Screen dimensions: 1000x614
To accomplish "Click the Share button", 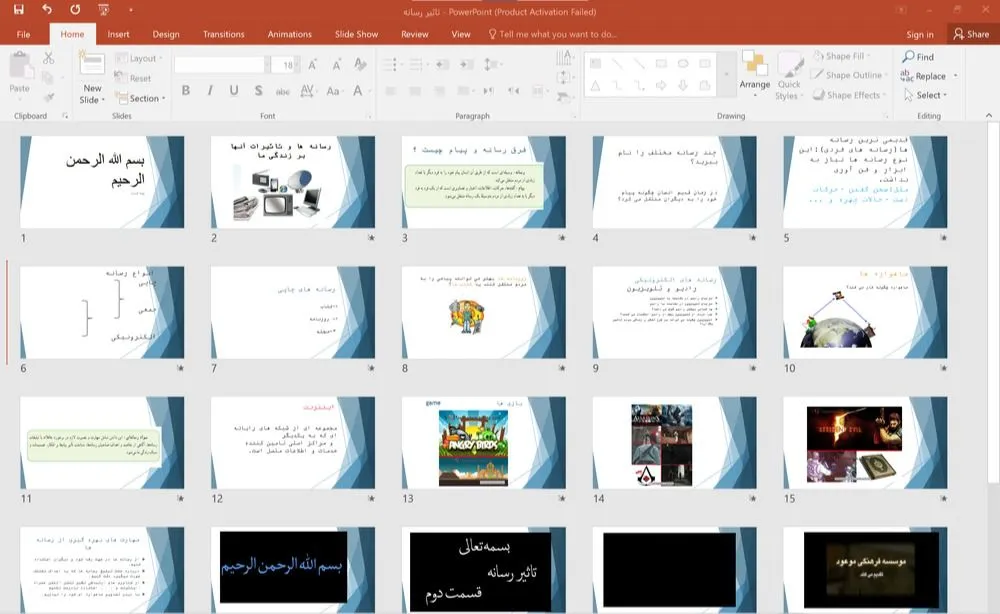I will click(970, 34).
